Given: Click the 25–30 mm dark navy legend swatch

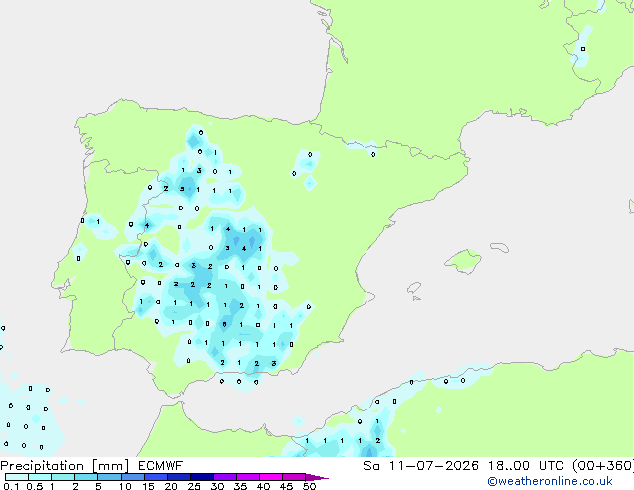Looking at the screenshot, I should 202,477.
